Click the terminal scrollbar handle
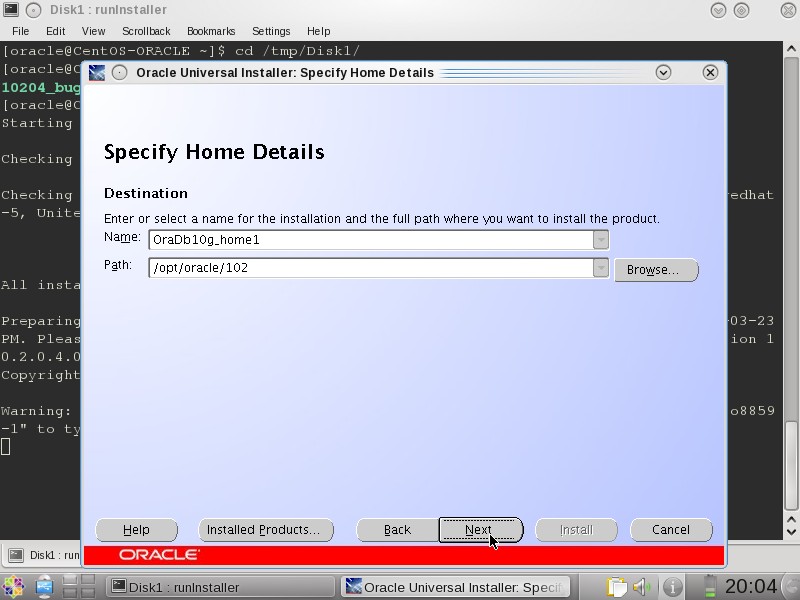The image size is (800, 600). coord(791,465)
